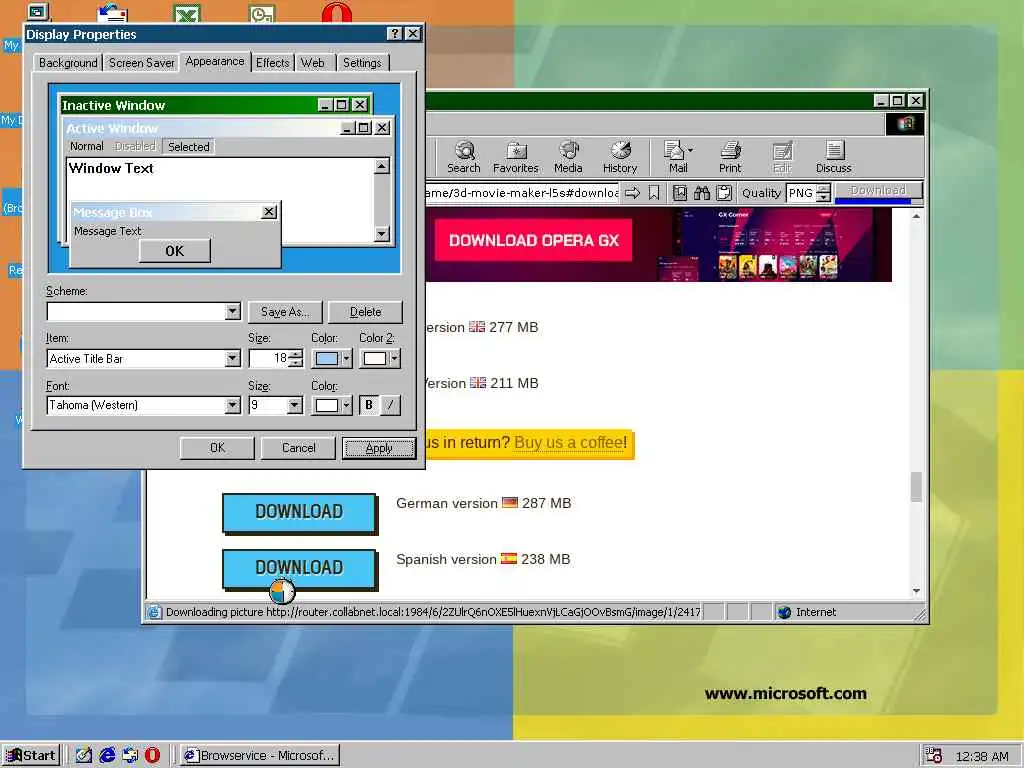Click the Print toolbar icon
Viewport: 1024px width, 768px height.
730,157
